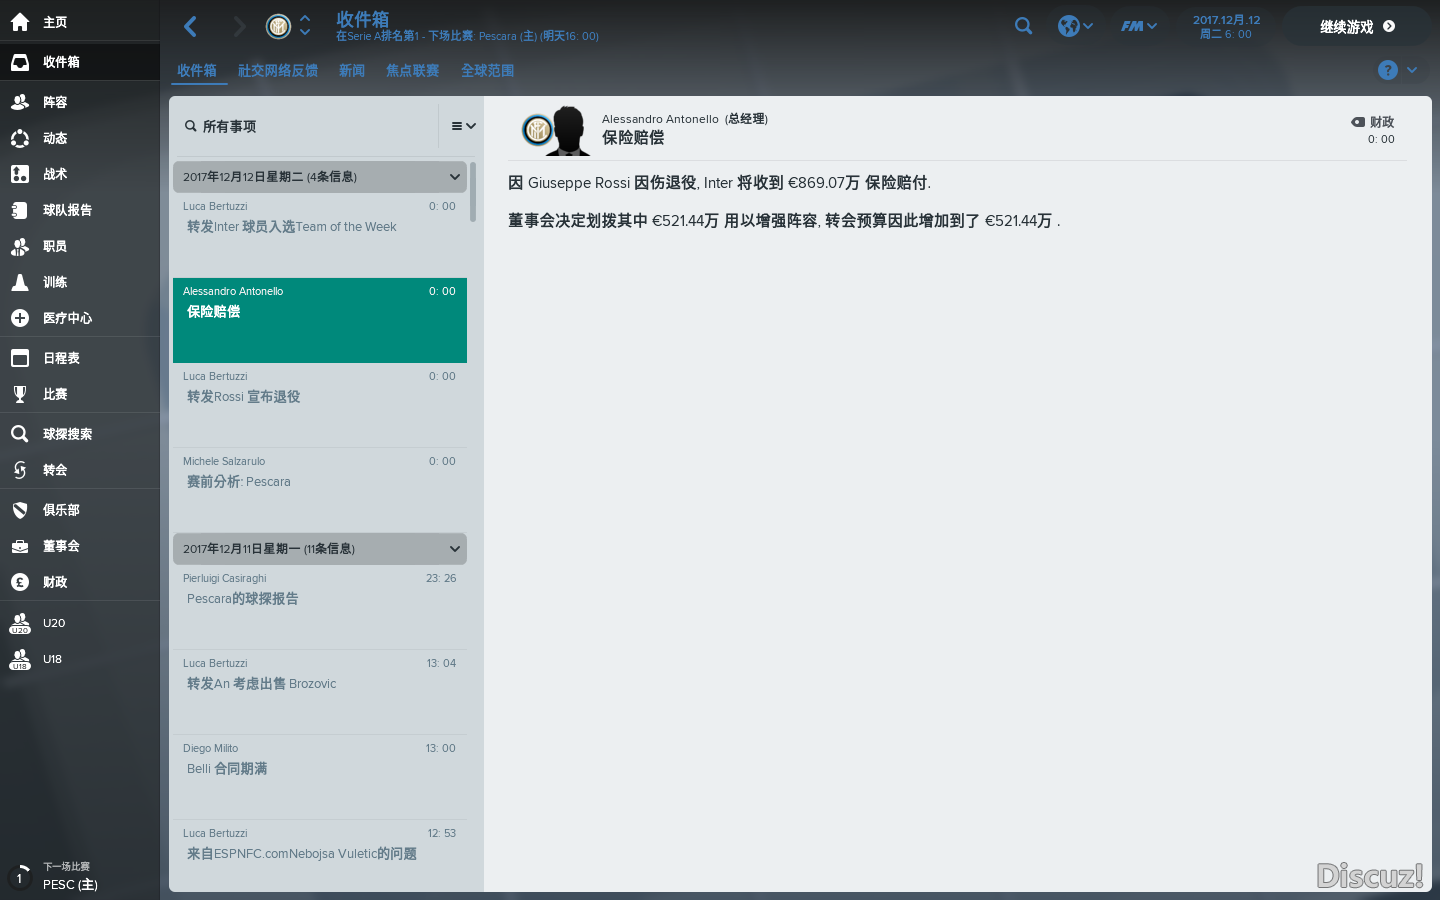Switch to the 全球范围 tab
This screenshot has height=900, width=1440.
click(488, 71)
